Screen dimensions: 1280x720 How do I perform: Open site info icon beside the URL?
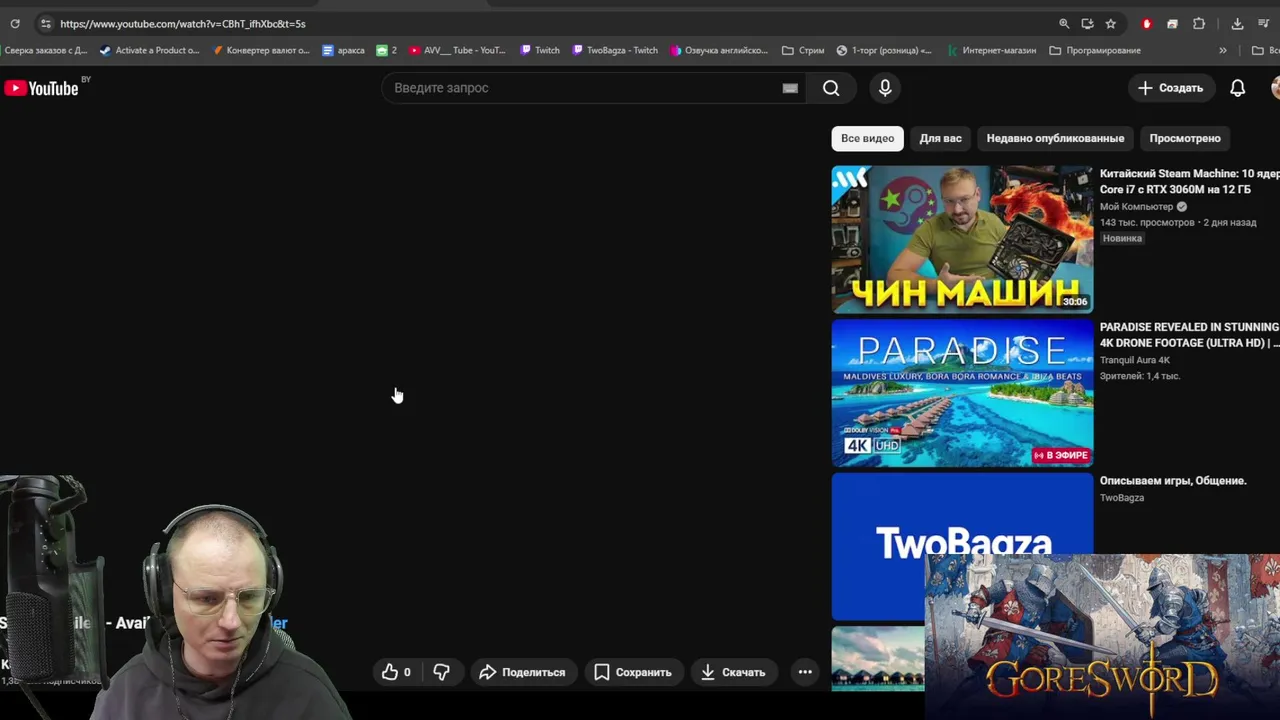[45, 23]
